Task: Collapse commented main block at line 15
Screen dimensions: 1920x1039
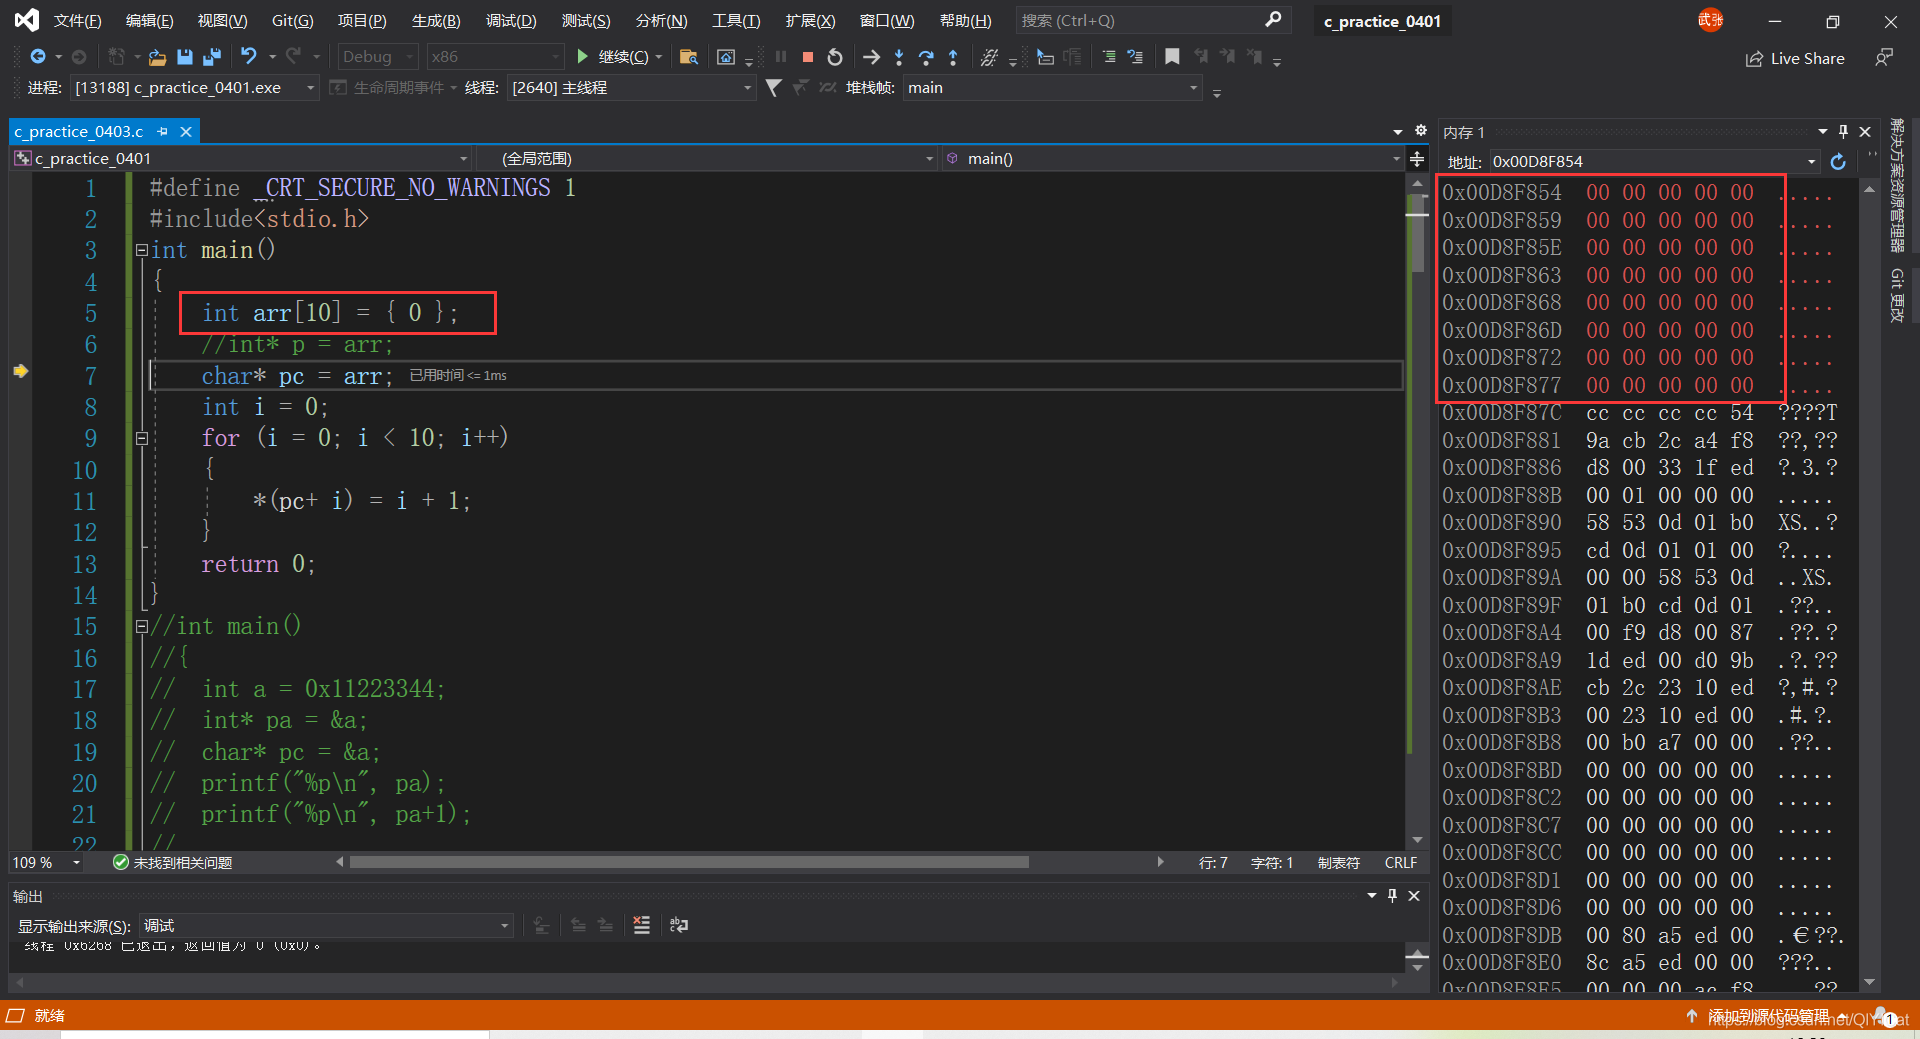Action: click(142, 626)
